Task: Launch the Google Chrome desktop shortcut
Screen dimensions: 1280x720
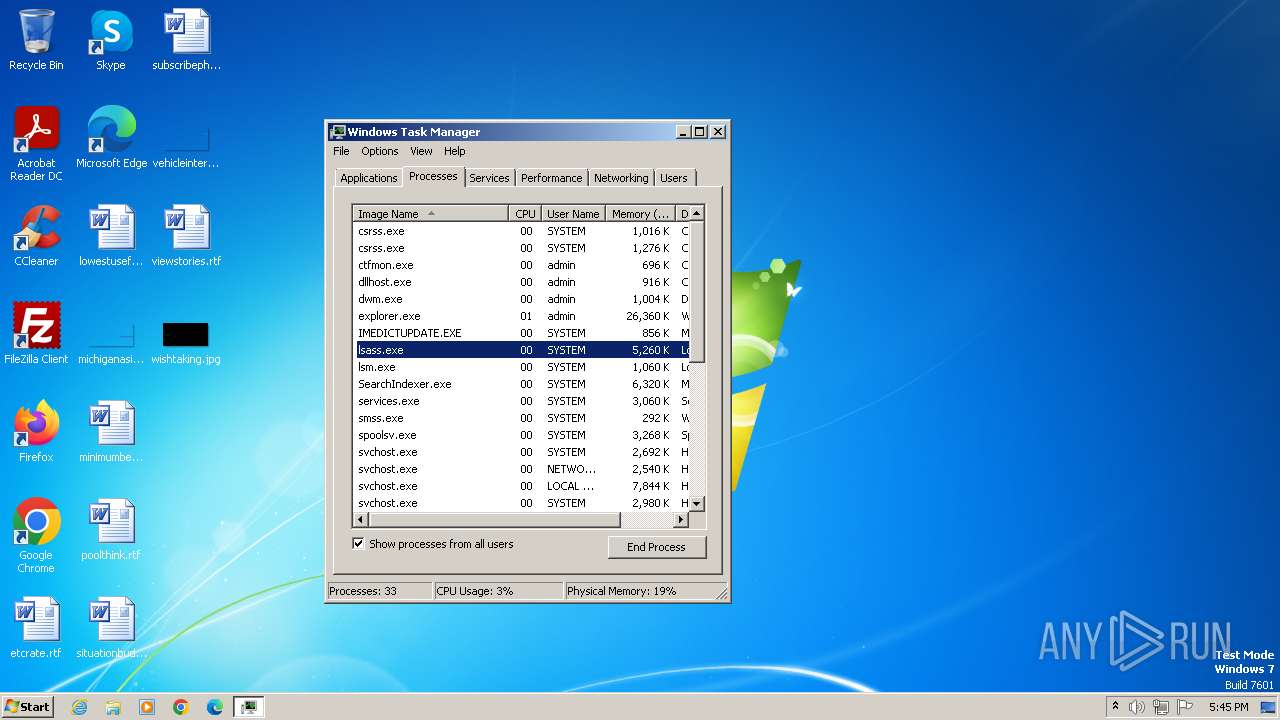Action: [x=36, y=536]
